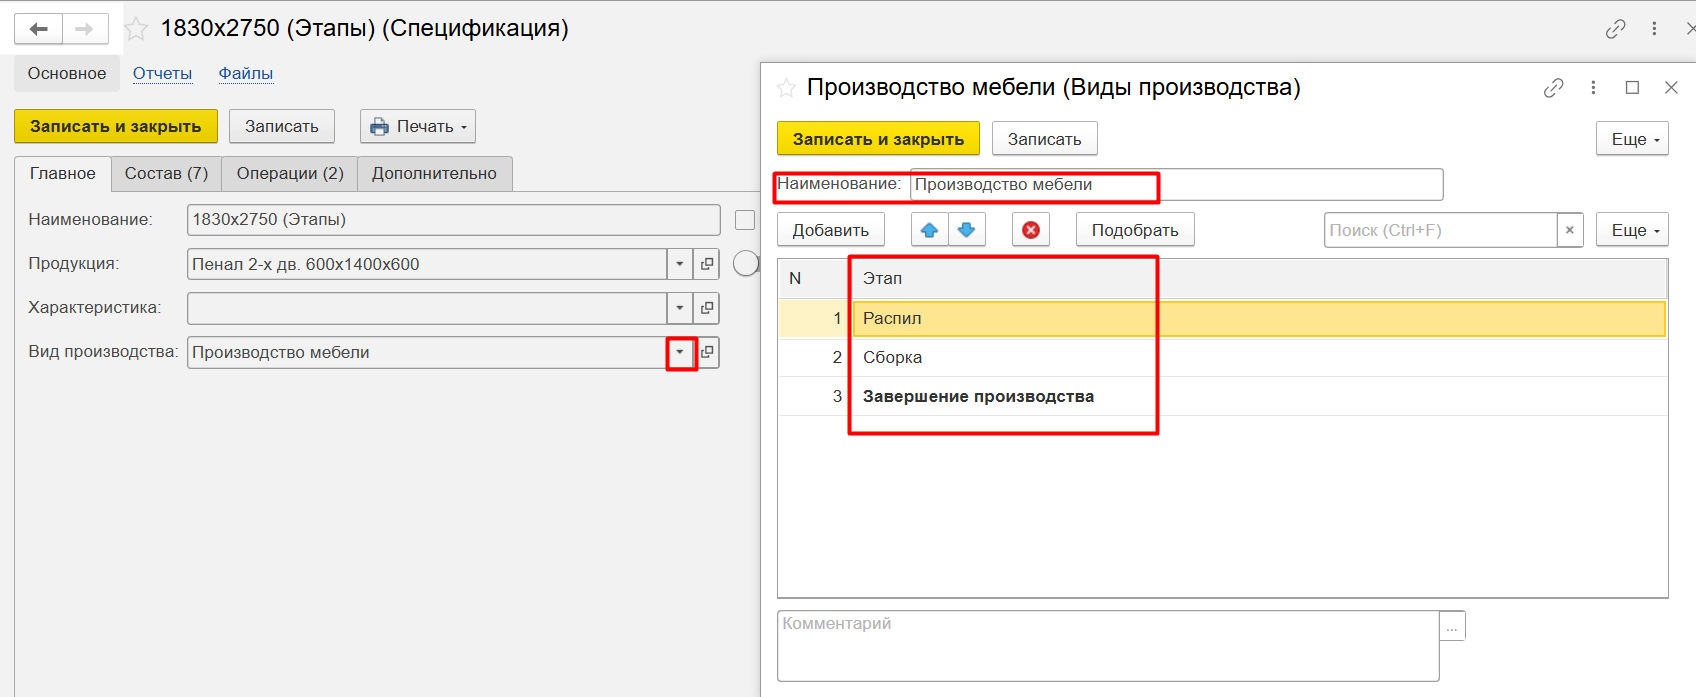
Task: Click Записать in the specification window
Action: (282, 126)
